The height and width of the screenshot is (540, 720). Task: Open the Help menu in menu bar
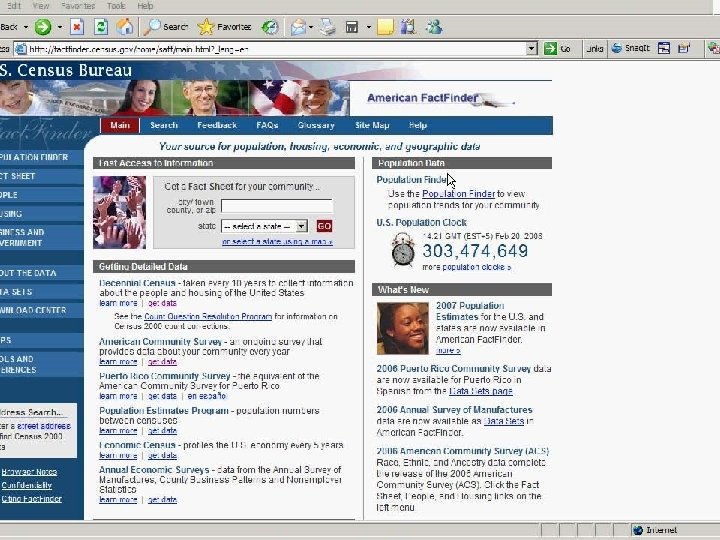(145, 6)
